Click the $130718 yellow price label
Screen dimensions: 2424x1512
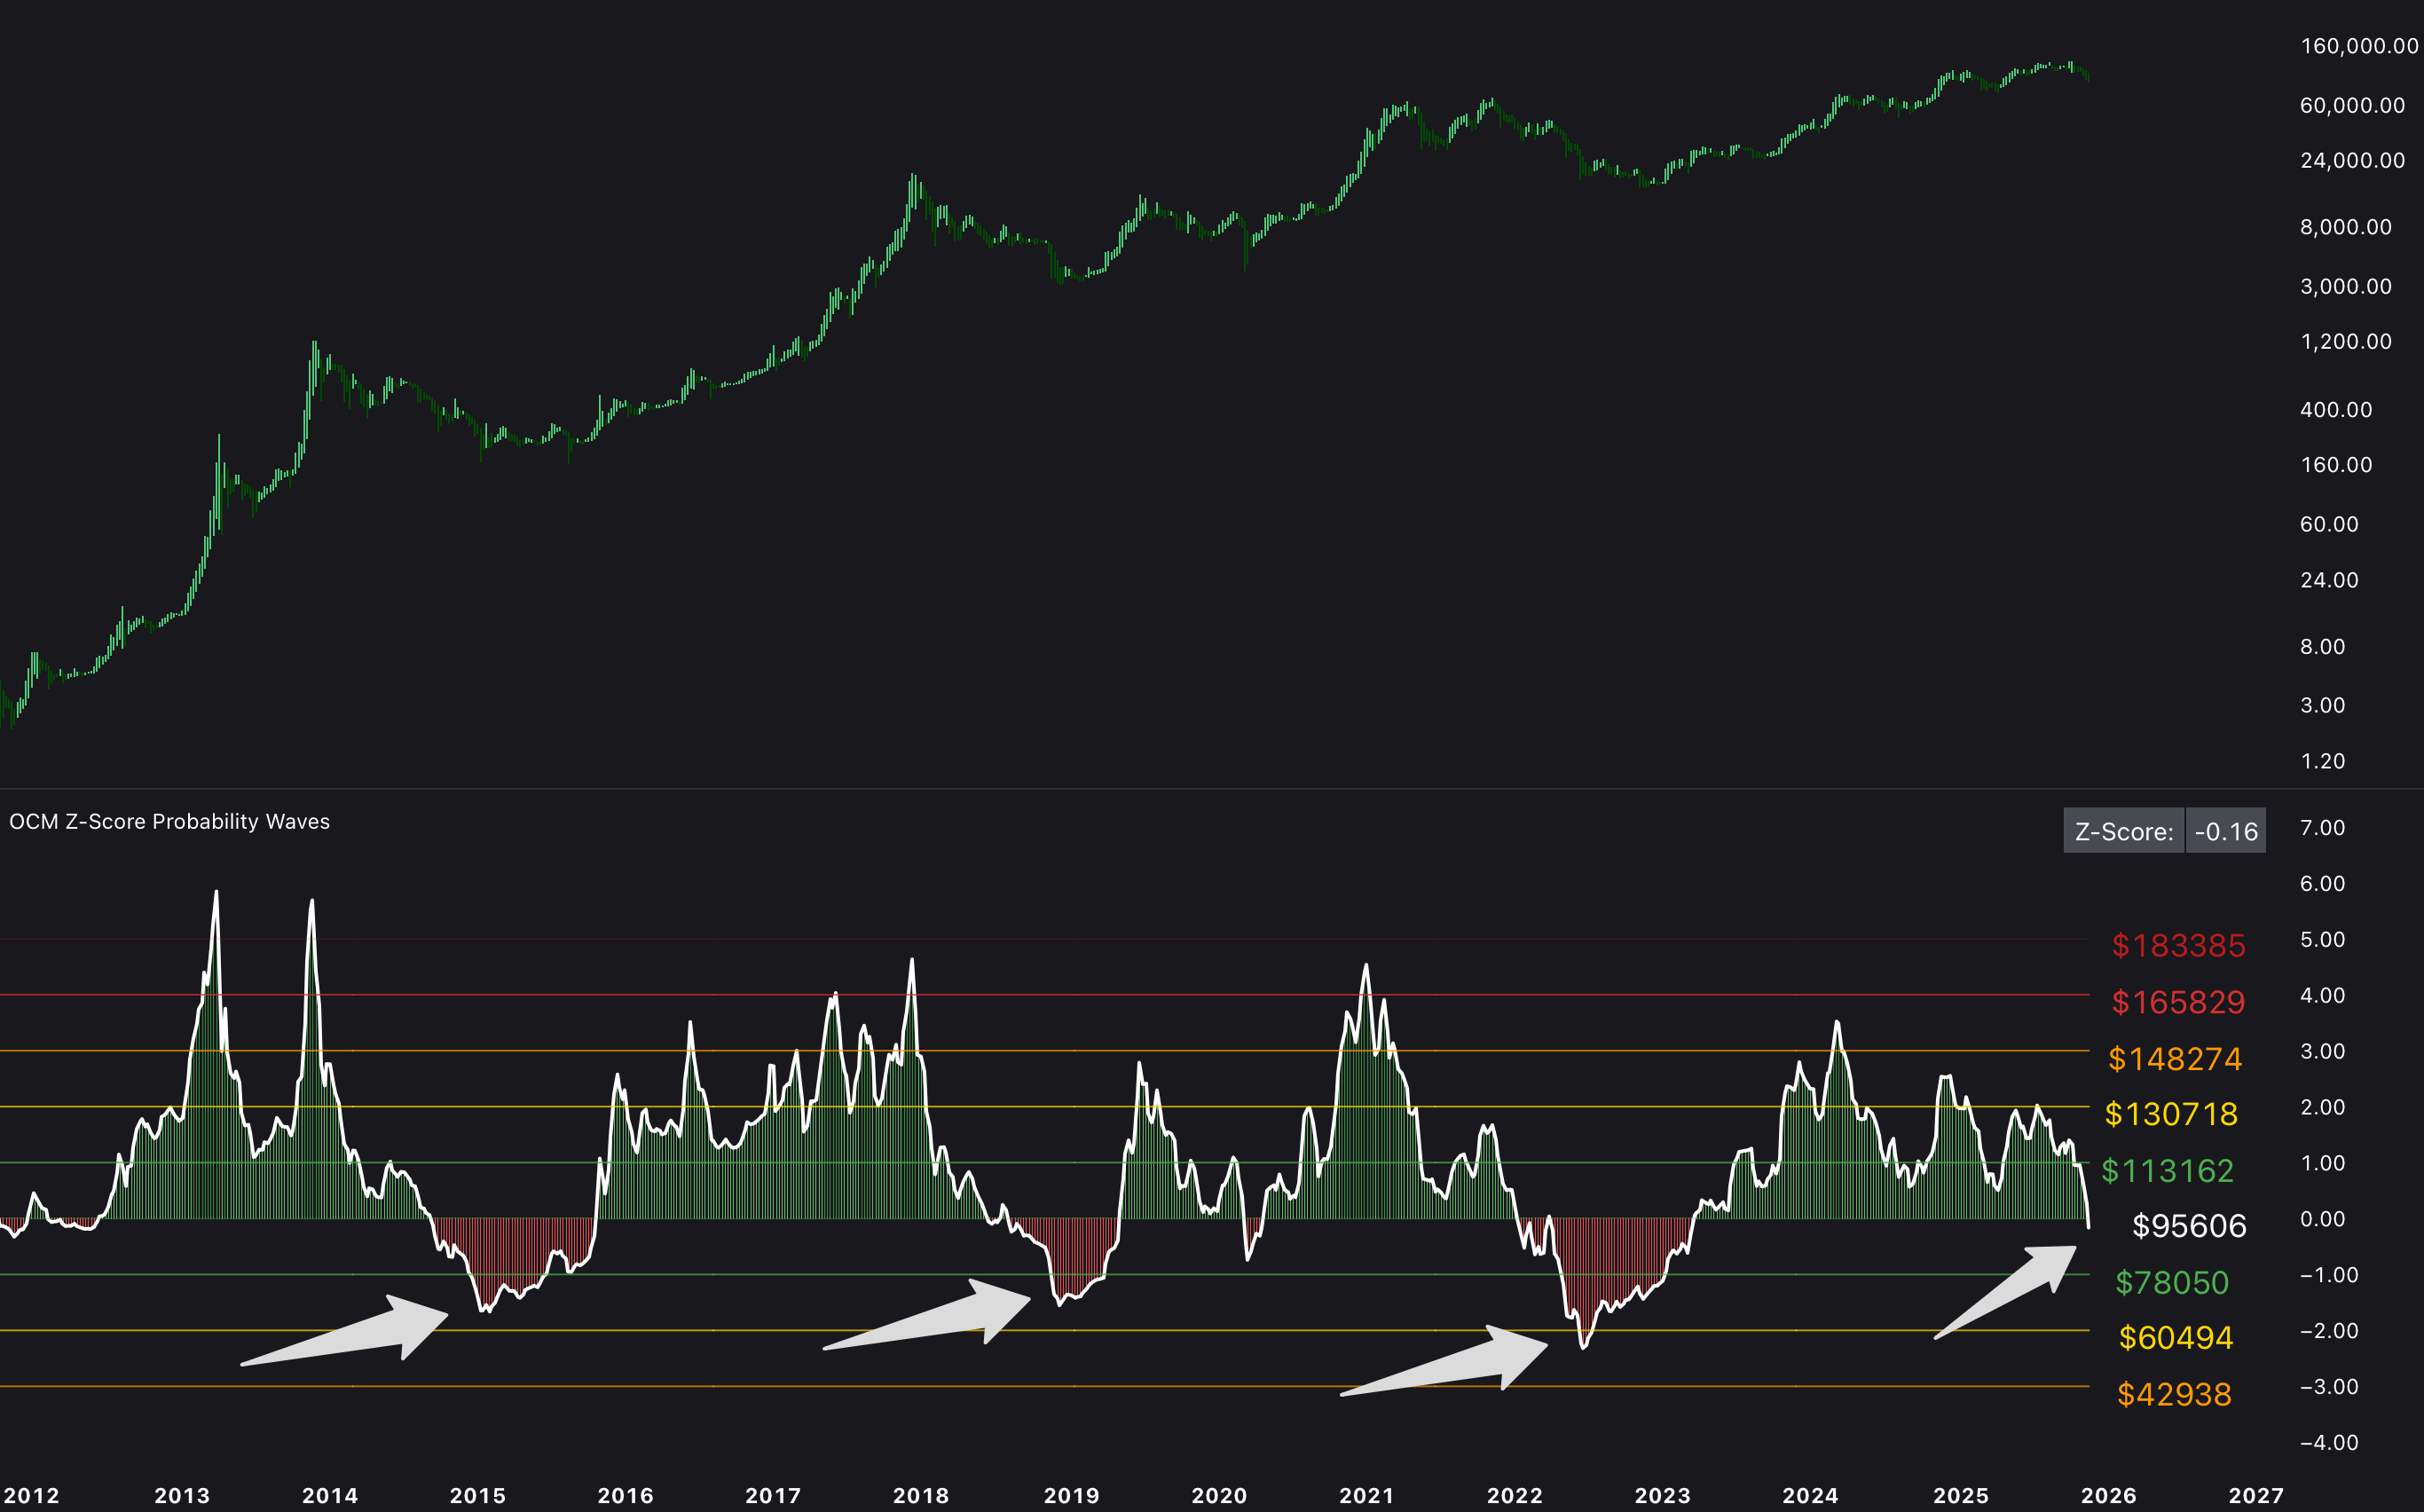(2171, 1114)
